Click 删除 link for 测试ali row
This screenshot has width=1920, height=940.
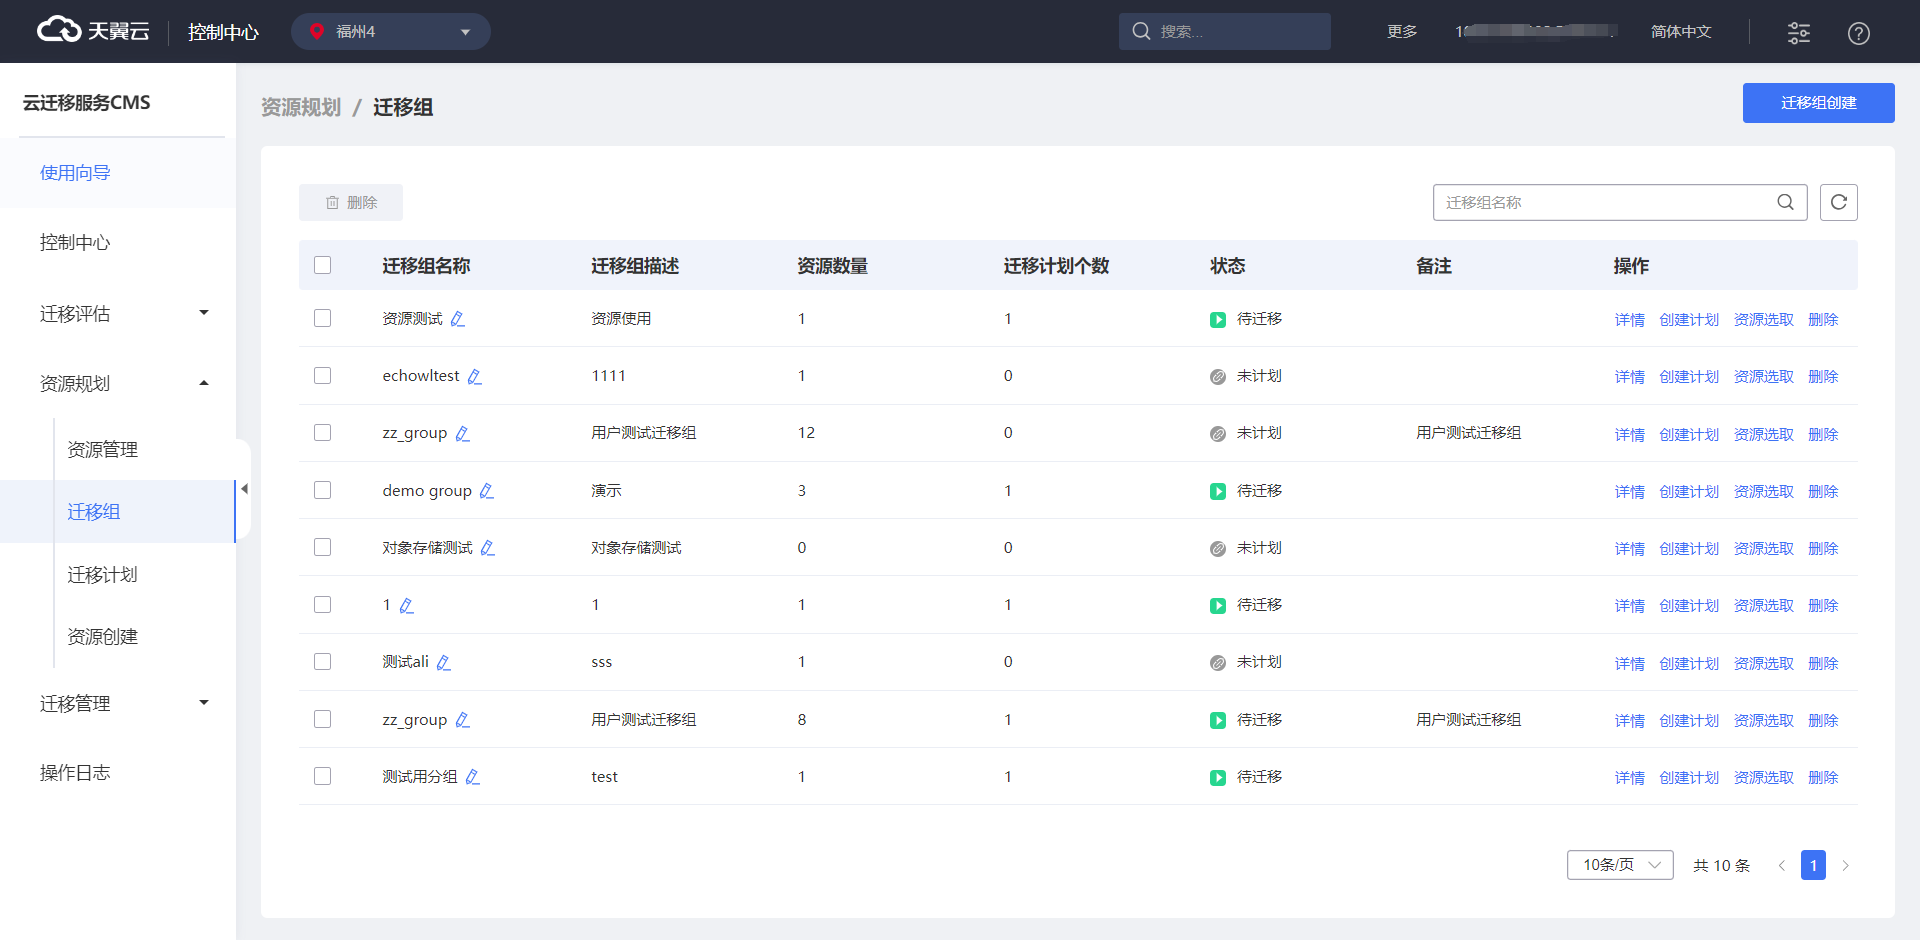[x=1824, y=663]
